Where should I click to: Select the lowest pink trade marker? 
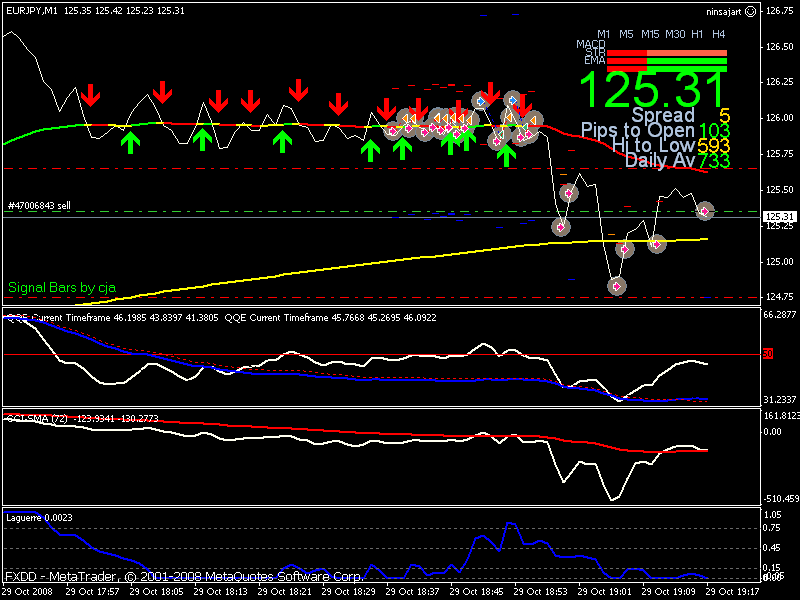[x=616, y=286]
